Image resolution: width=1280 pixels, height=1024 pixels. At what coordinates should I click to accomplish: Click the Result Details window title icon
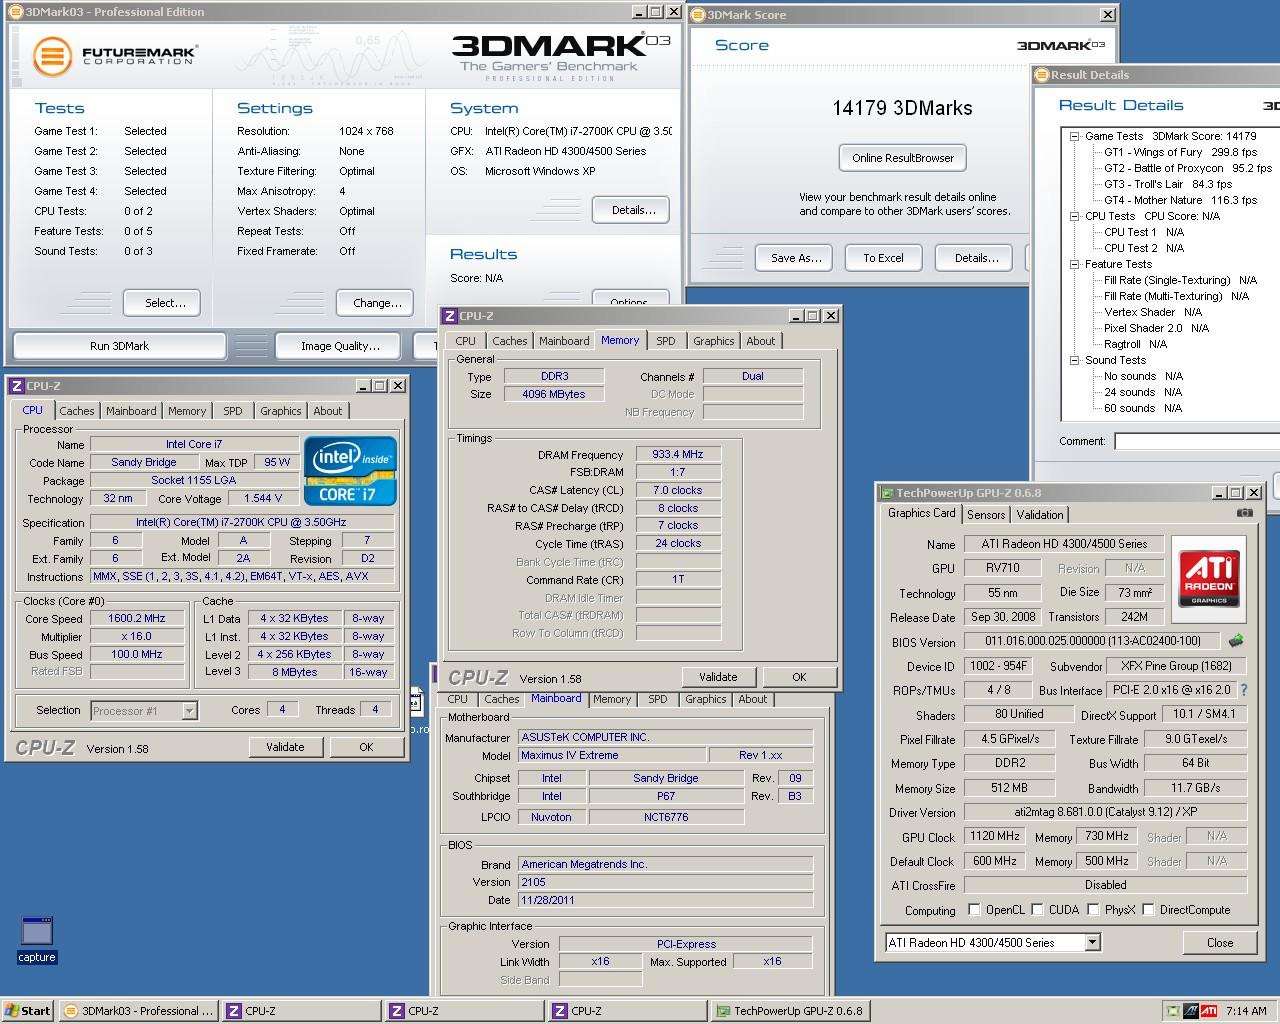point(1042,75)
